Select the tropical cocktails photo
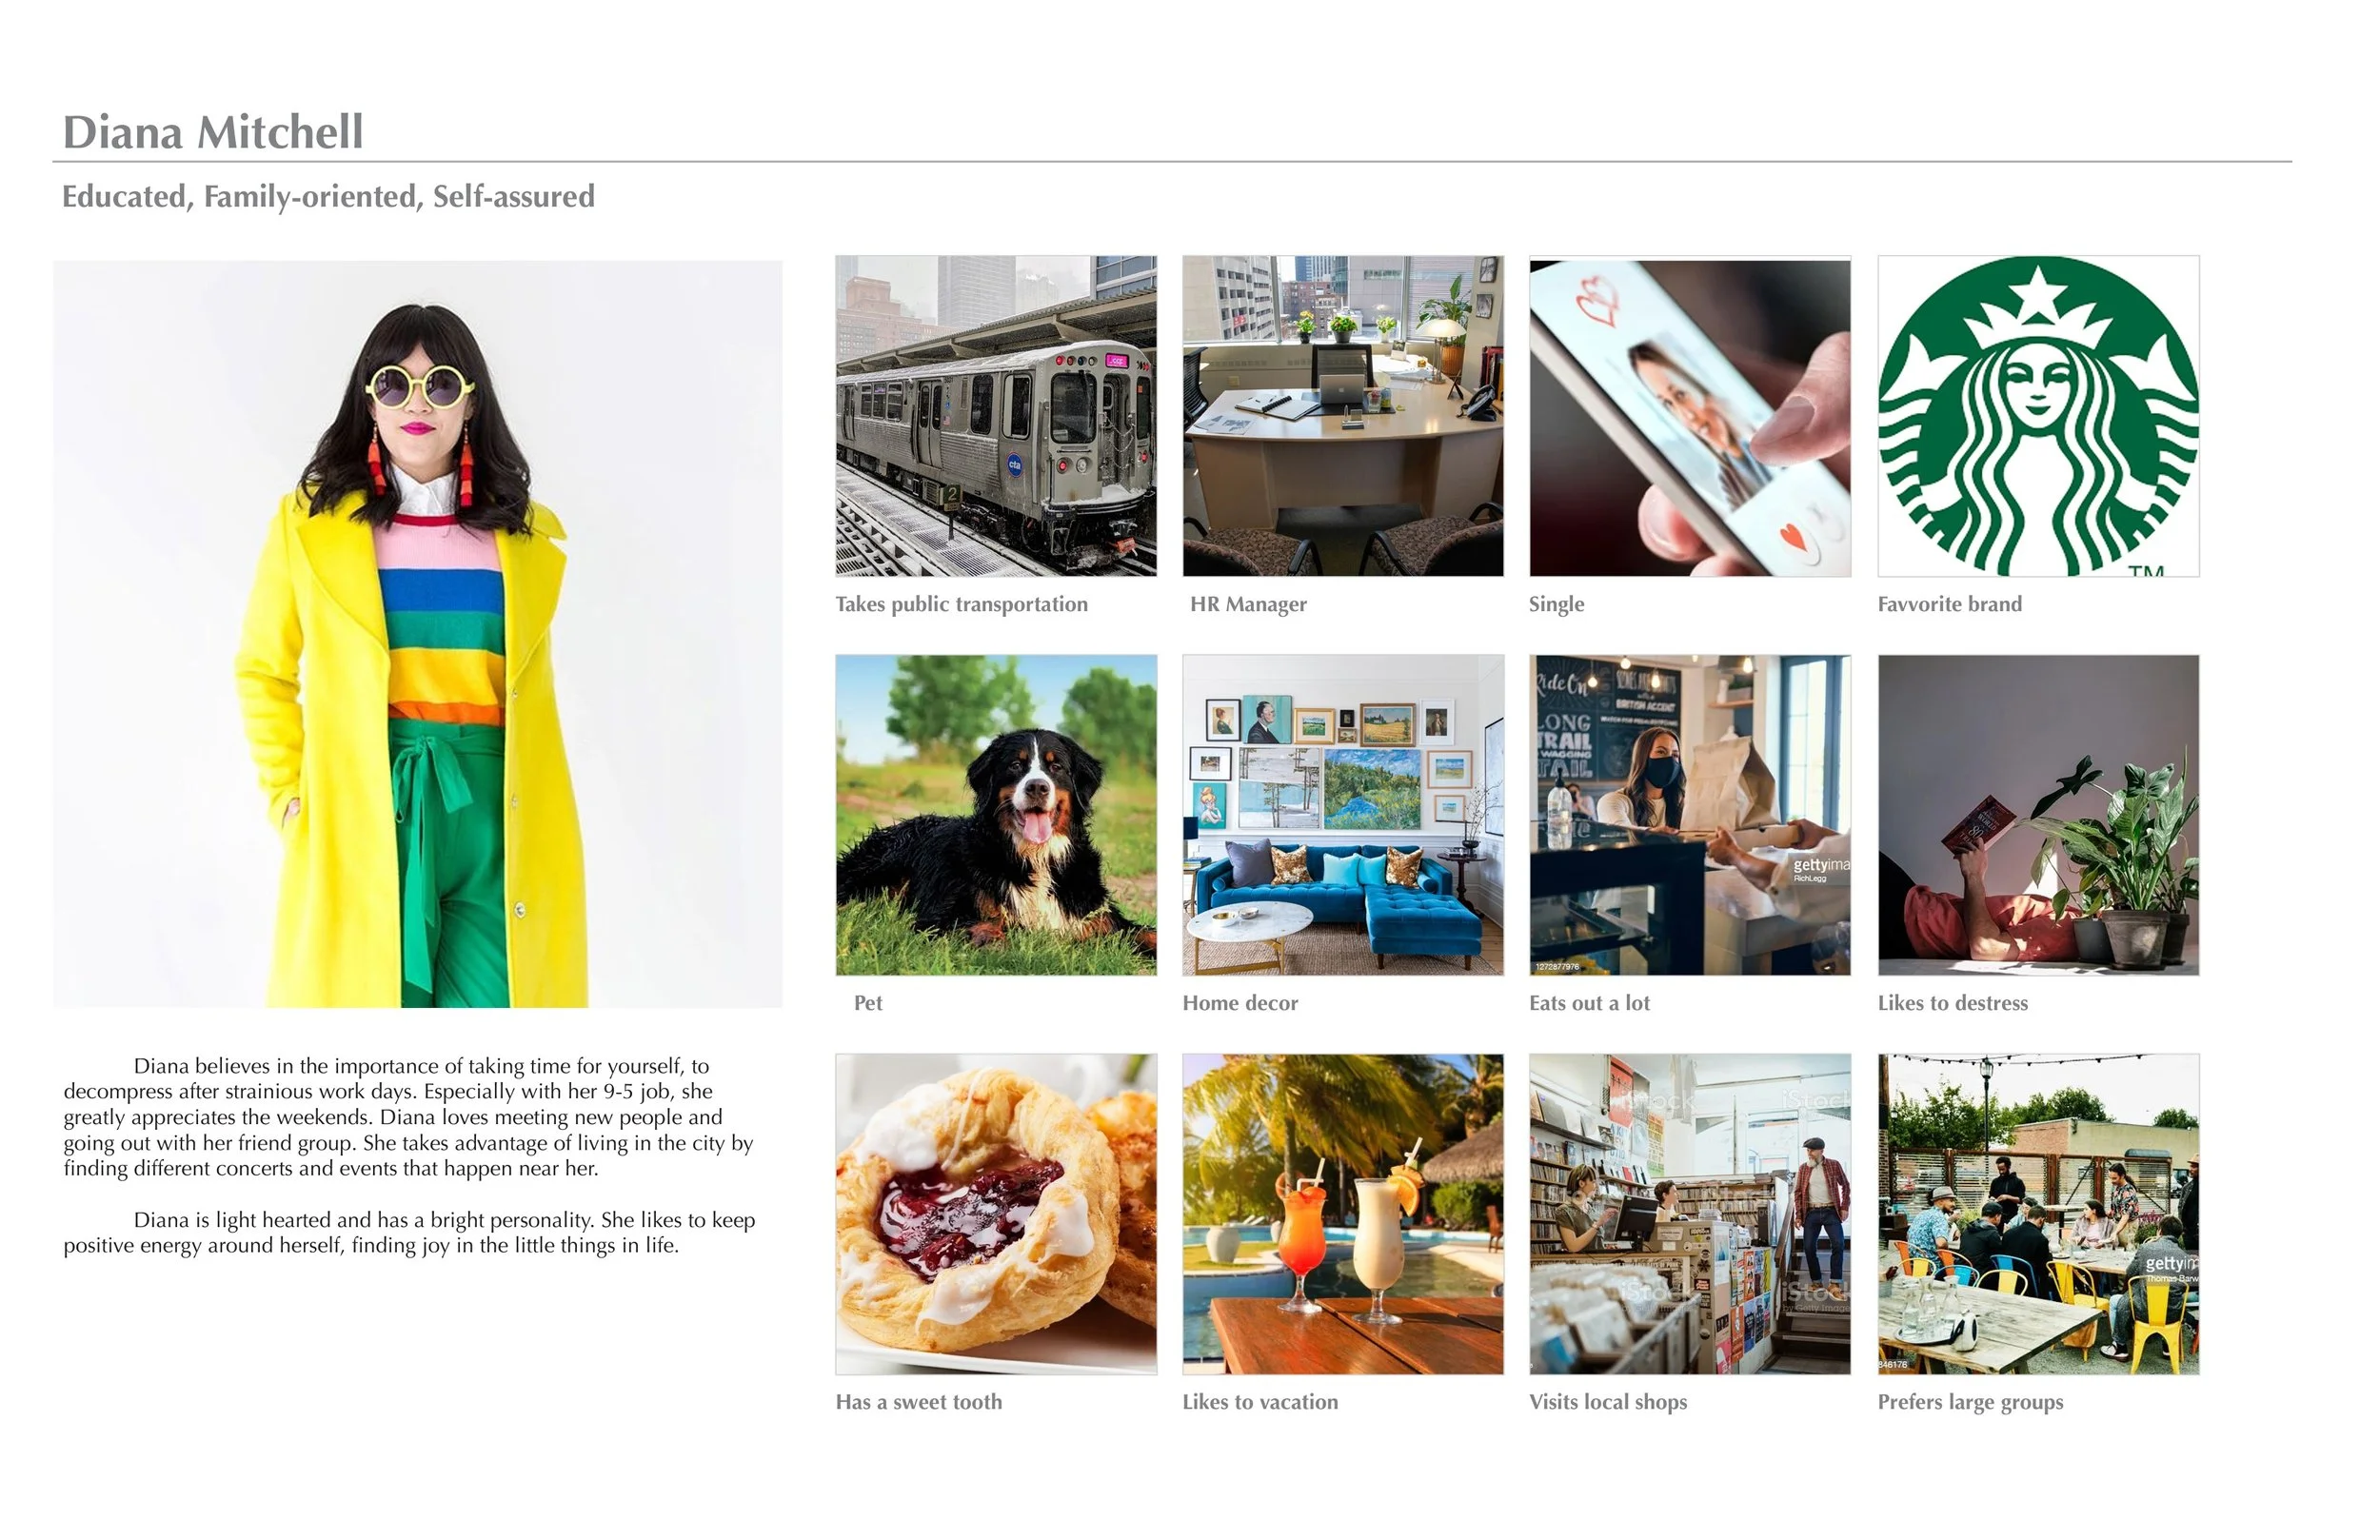This screenshot has height=1540, width=2380. pyautogui.click(x=1343, y=1214)
